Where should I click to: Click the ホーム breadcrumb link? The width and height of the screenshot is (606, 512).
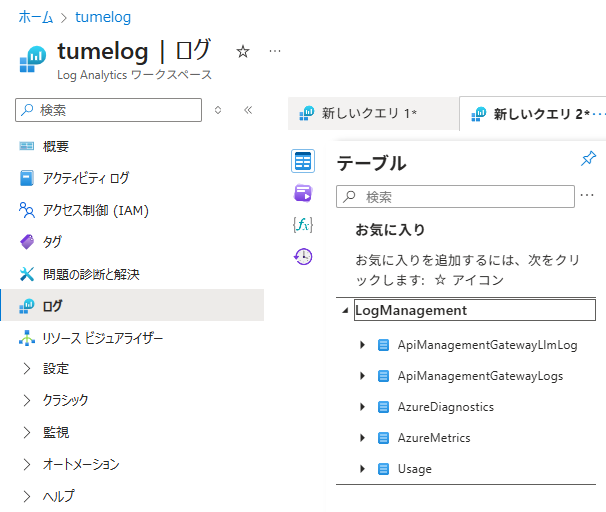point(36,17)
